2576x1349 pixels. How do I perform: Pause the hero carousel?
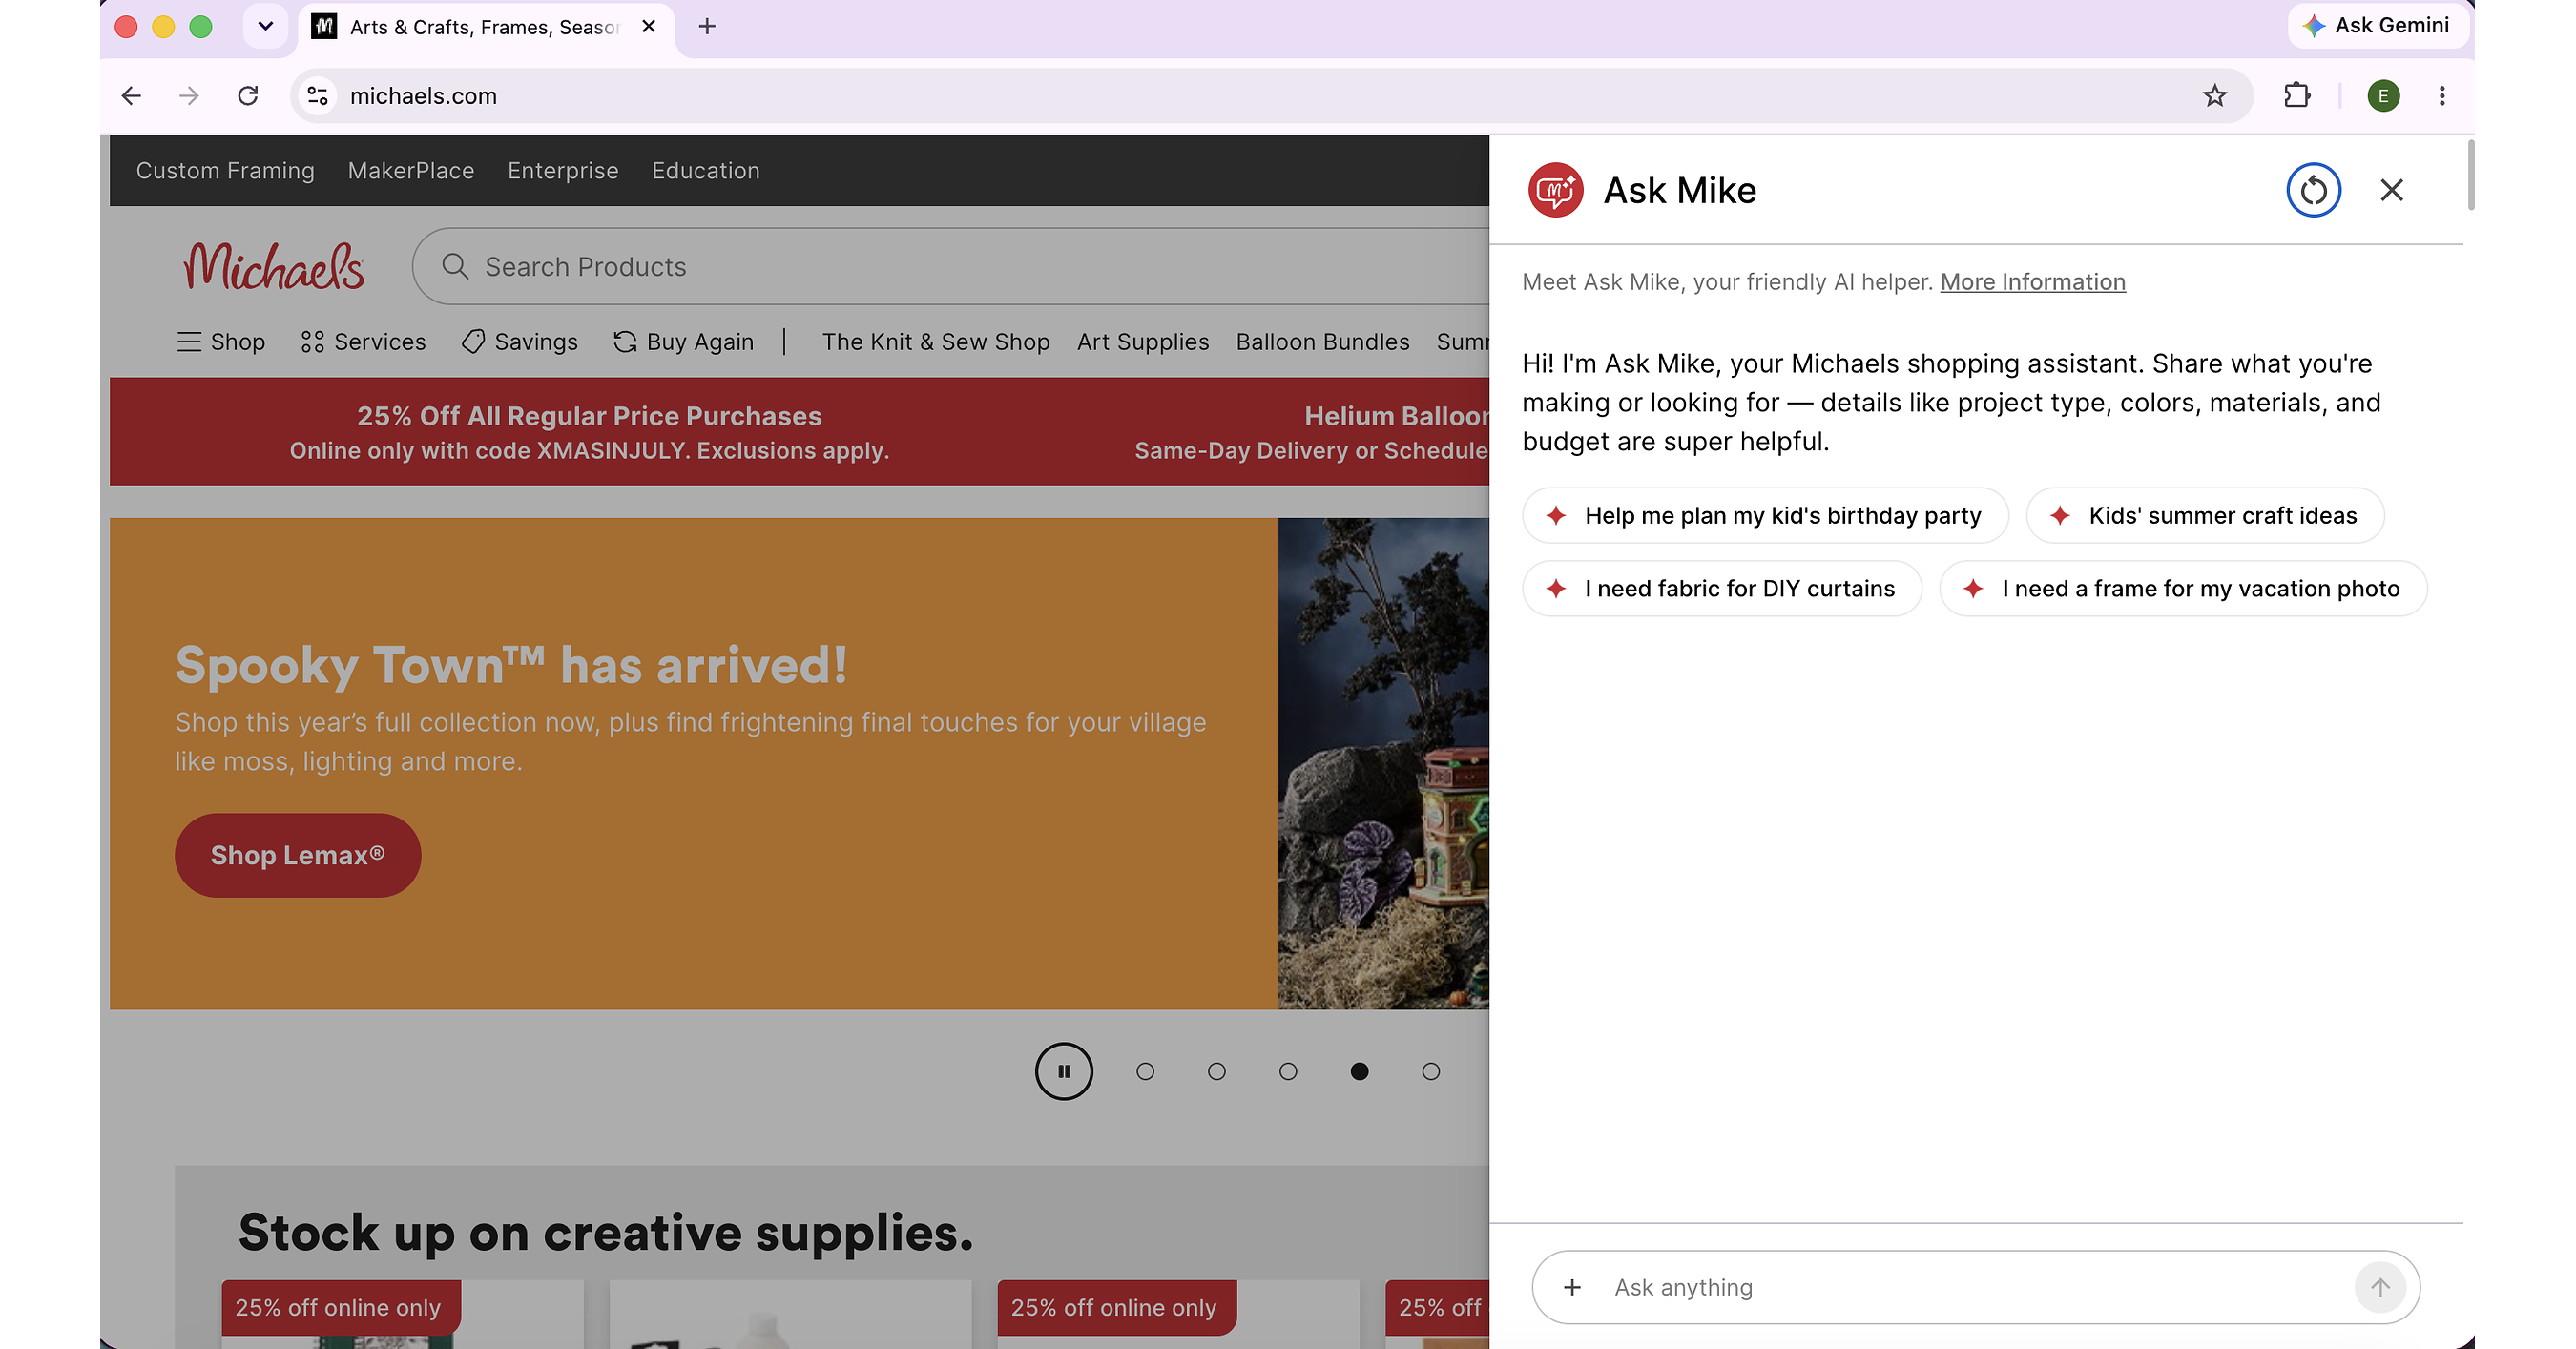point(1063,1071)
